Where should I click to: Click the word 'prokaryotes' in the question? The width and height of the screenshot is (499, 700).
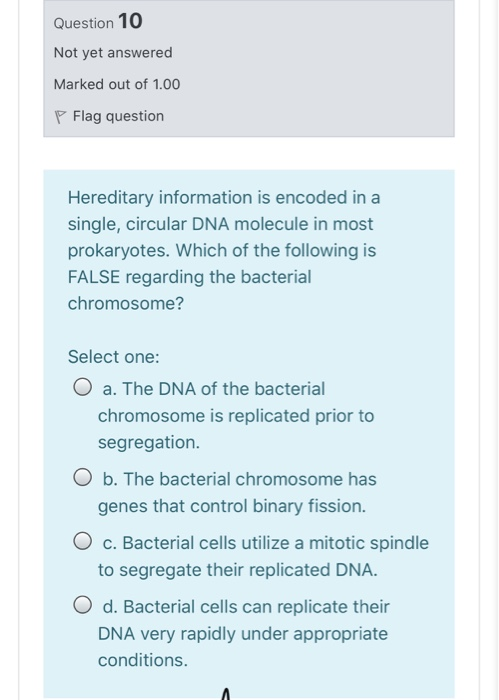point(119,251)
